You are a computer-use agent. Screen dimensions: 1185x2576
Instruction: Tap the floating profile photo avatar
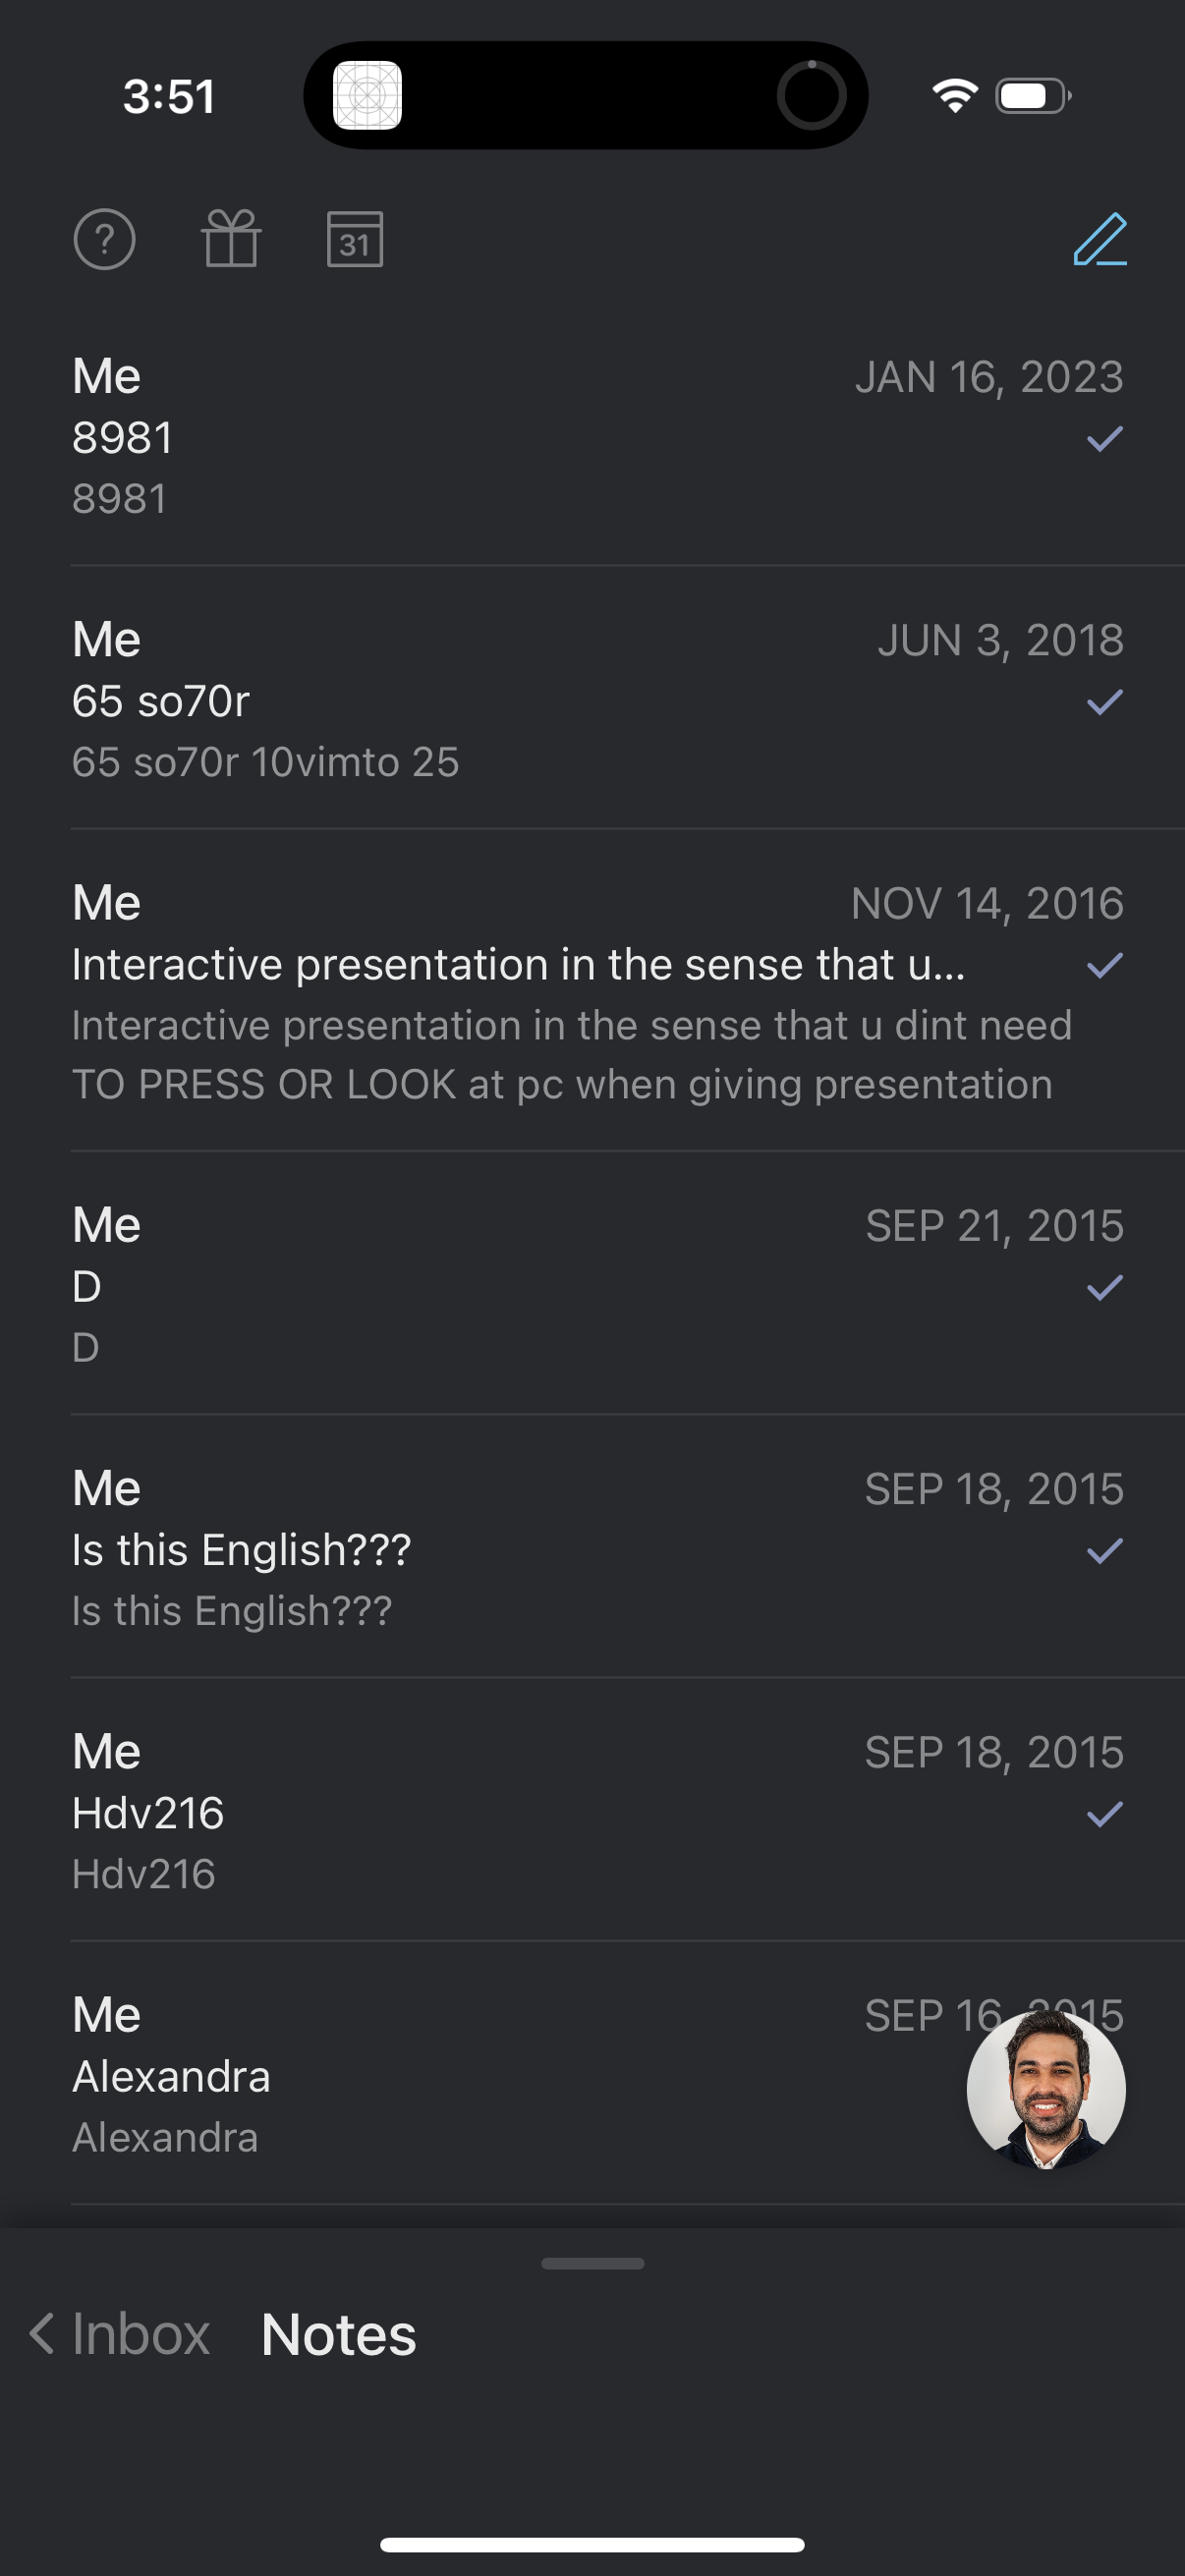click(x=1046, y=2089)
